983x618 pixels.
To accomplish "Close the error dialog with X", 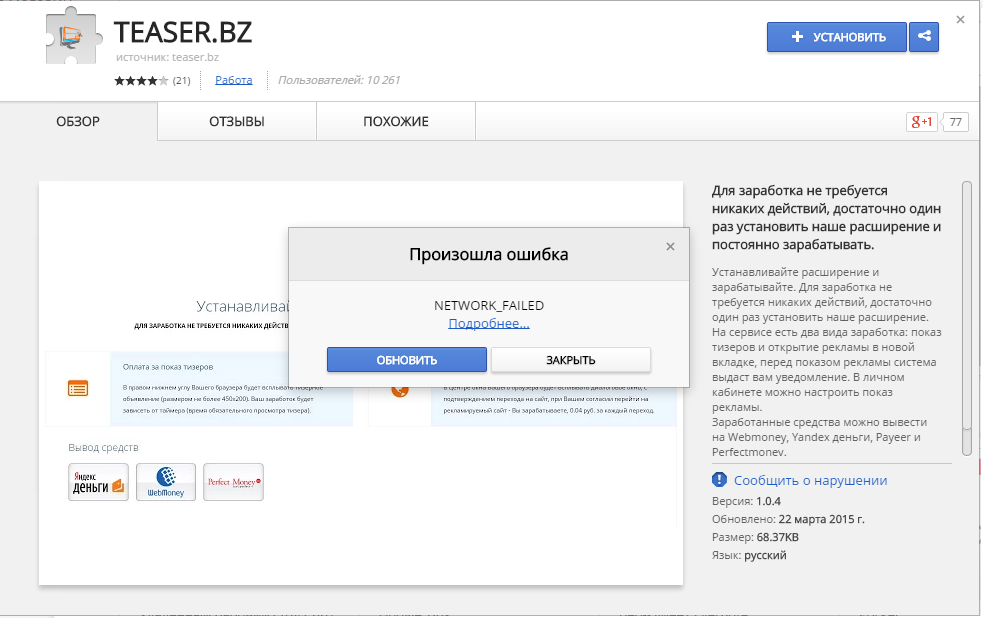I will [x=670, y=246].
